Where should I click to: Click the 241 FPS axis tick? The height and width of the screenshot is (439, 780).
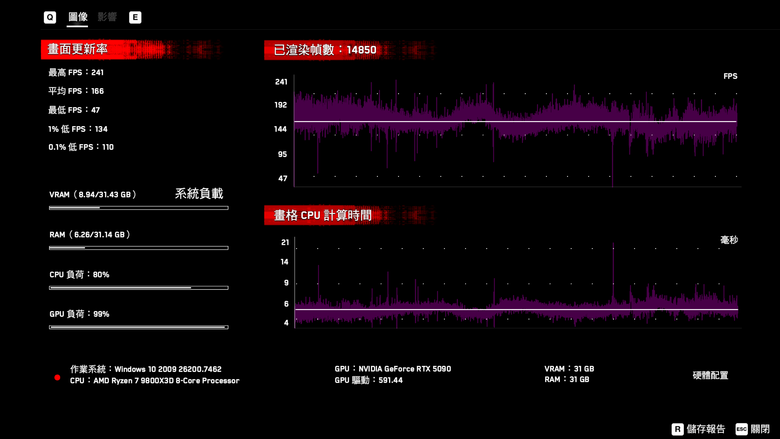(x=281, y=82)
